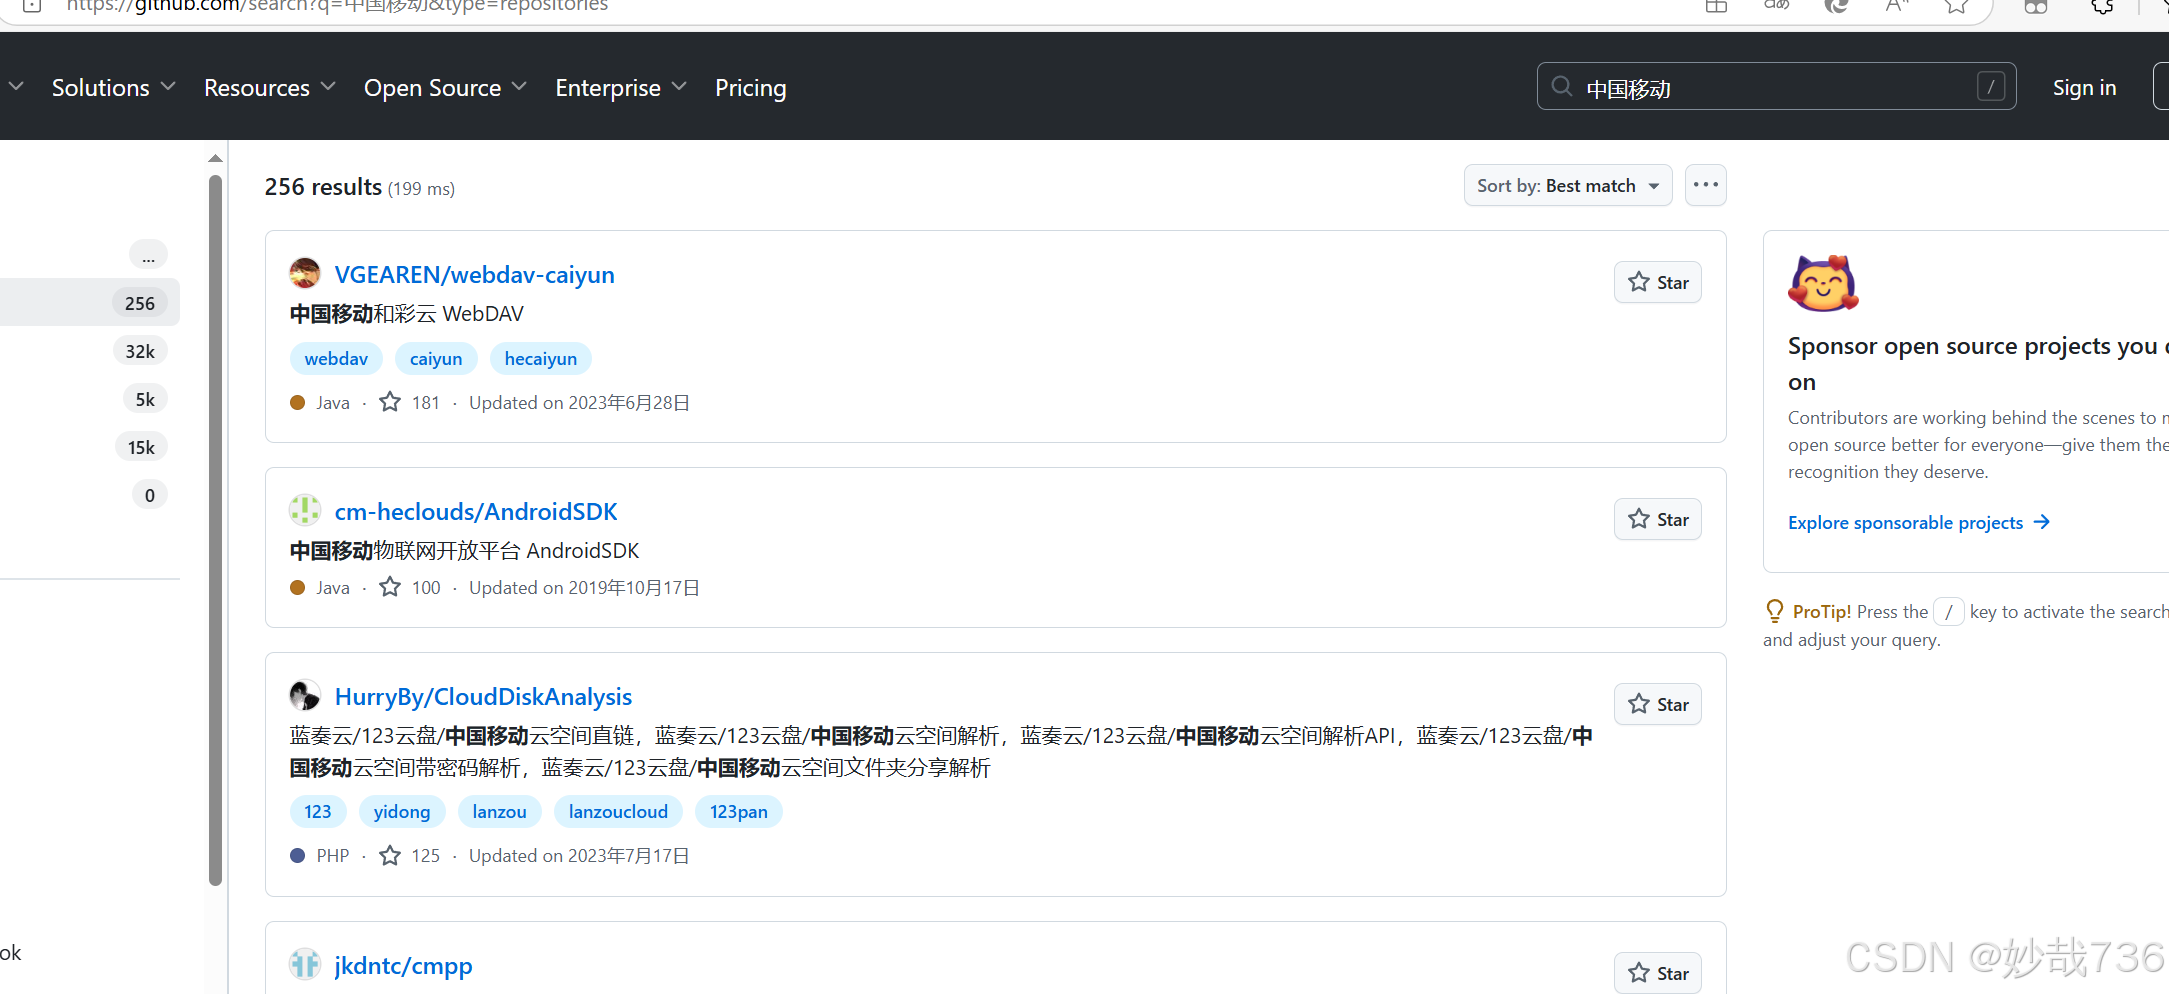Viewport: 2169px width, 994px height.
Task: Open VGEAREN/webdav-caiyun repository link
Action: click(474, 274)
